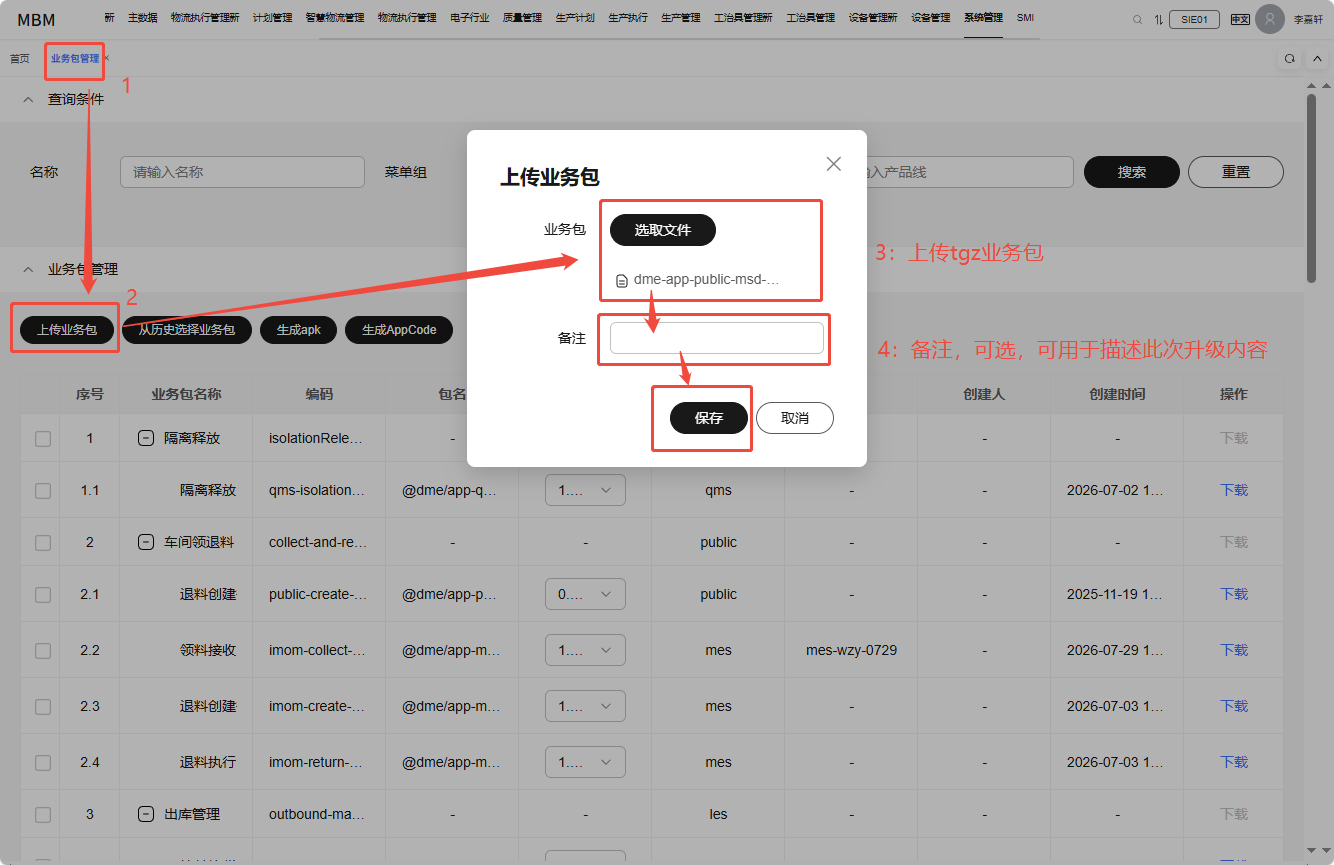Screen dimensions: 1334x865
Task: Click the search icon in the tab bar
Action: pos(1290,59)
